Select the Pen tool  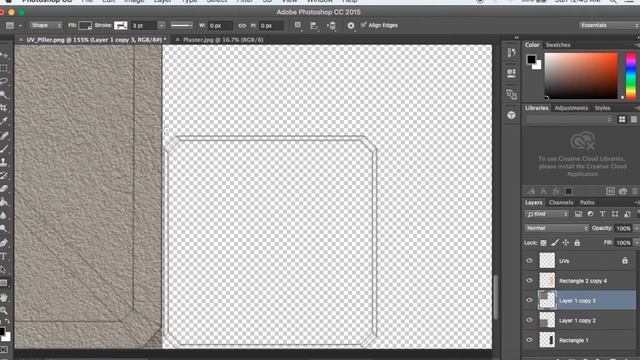point(4,243)
